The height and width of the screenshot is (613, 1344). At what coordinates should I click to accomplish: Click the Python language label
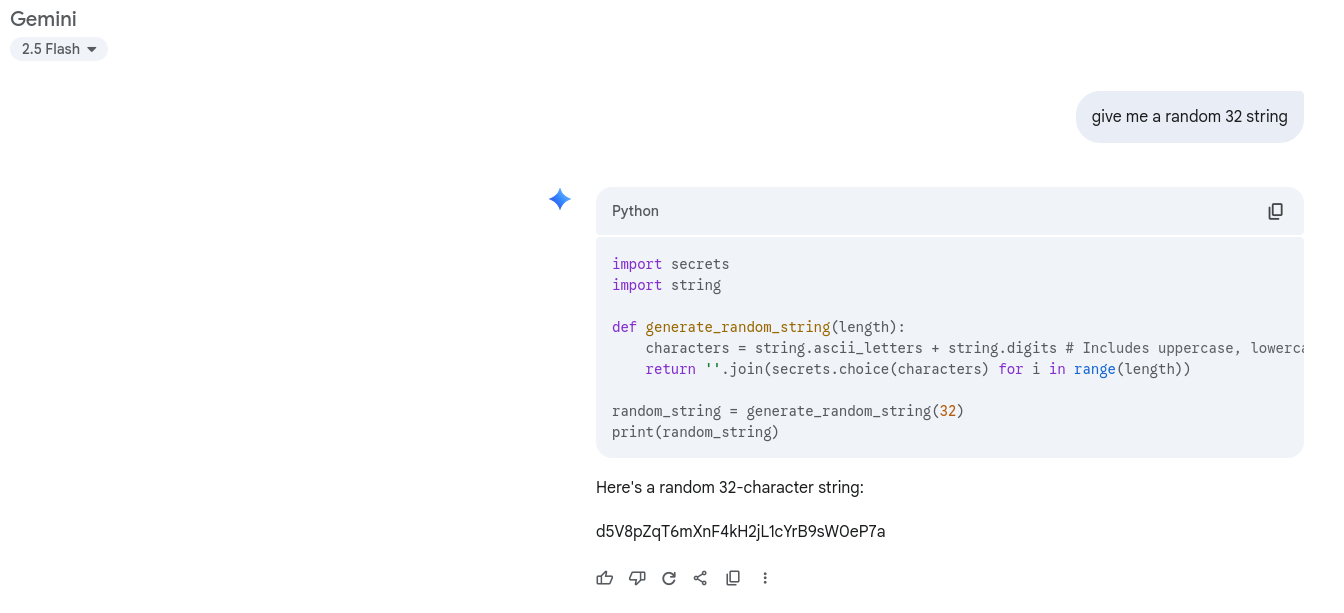point(635,211)
